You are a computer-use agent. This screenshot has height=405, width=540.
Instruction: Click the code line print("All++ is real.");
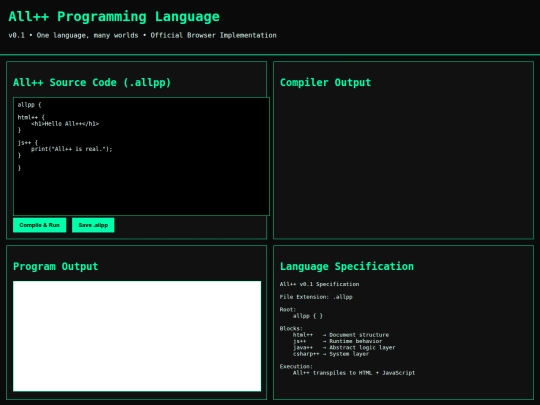[72, 149]
